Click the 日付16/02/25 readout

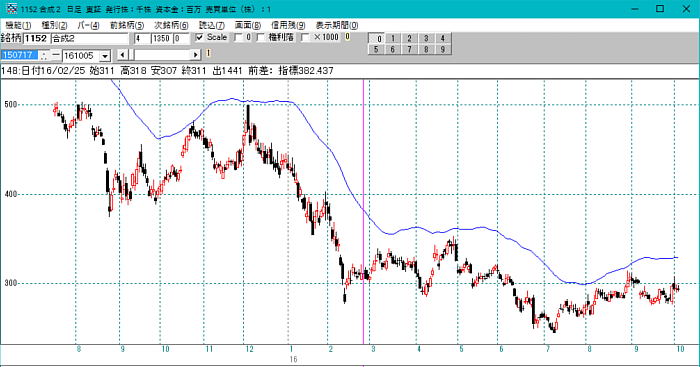pos(53,71)
